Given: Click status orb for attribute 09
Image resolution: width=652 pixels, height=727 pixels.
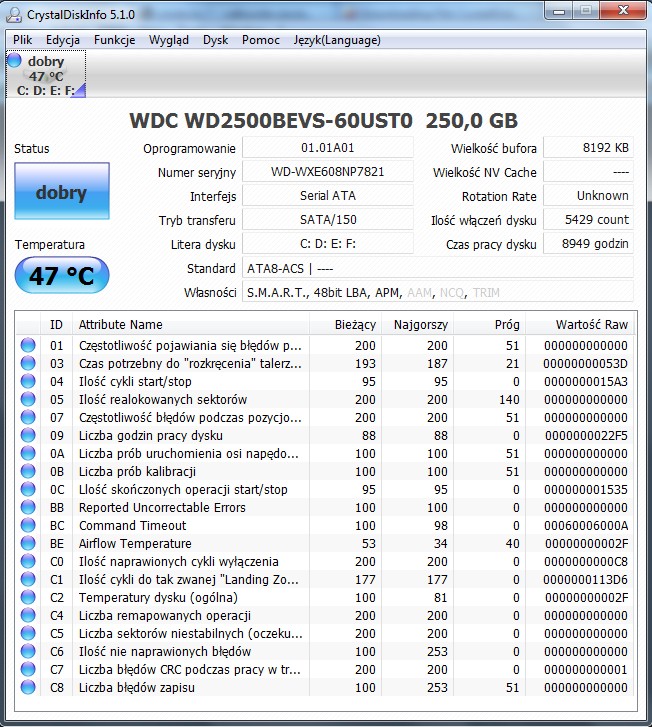Looking at the screenshot, I should (x=28, y=435).
